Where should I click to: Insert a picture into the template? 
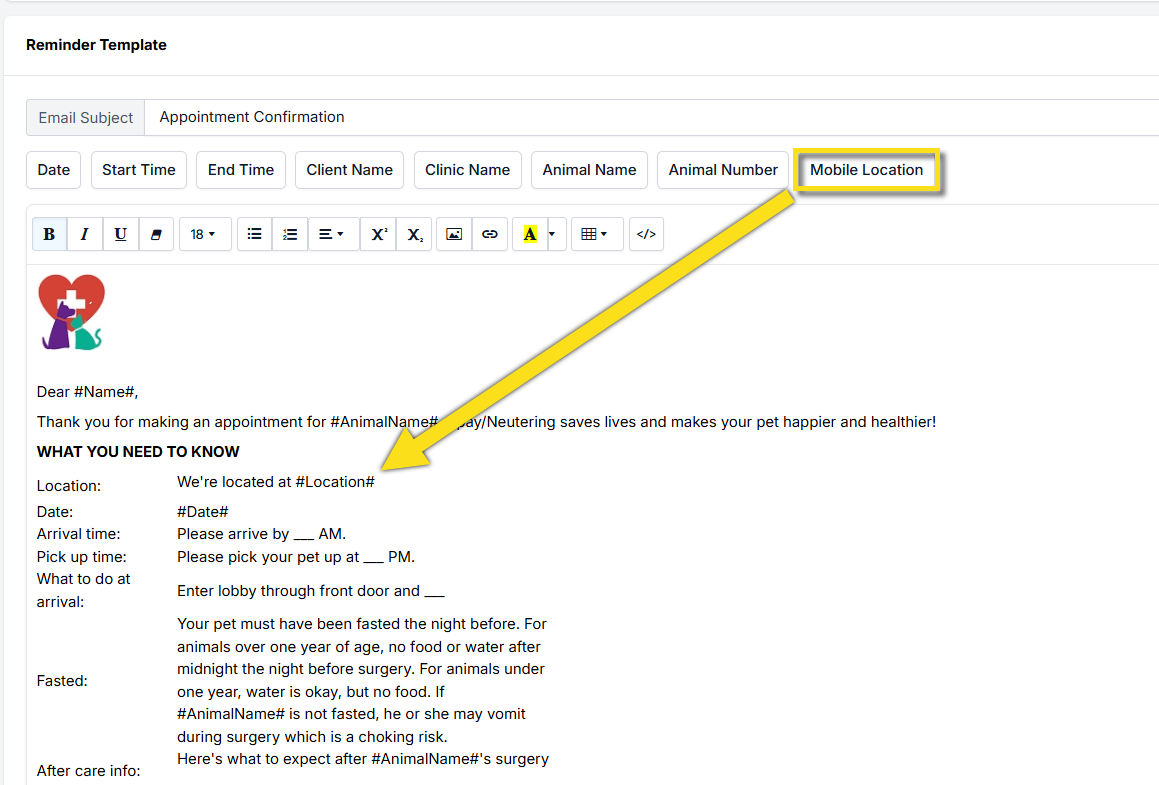tap(454, 234)
